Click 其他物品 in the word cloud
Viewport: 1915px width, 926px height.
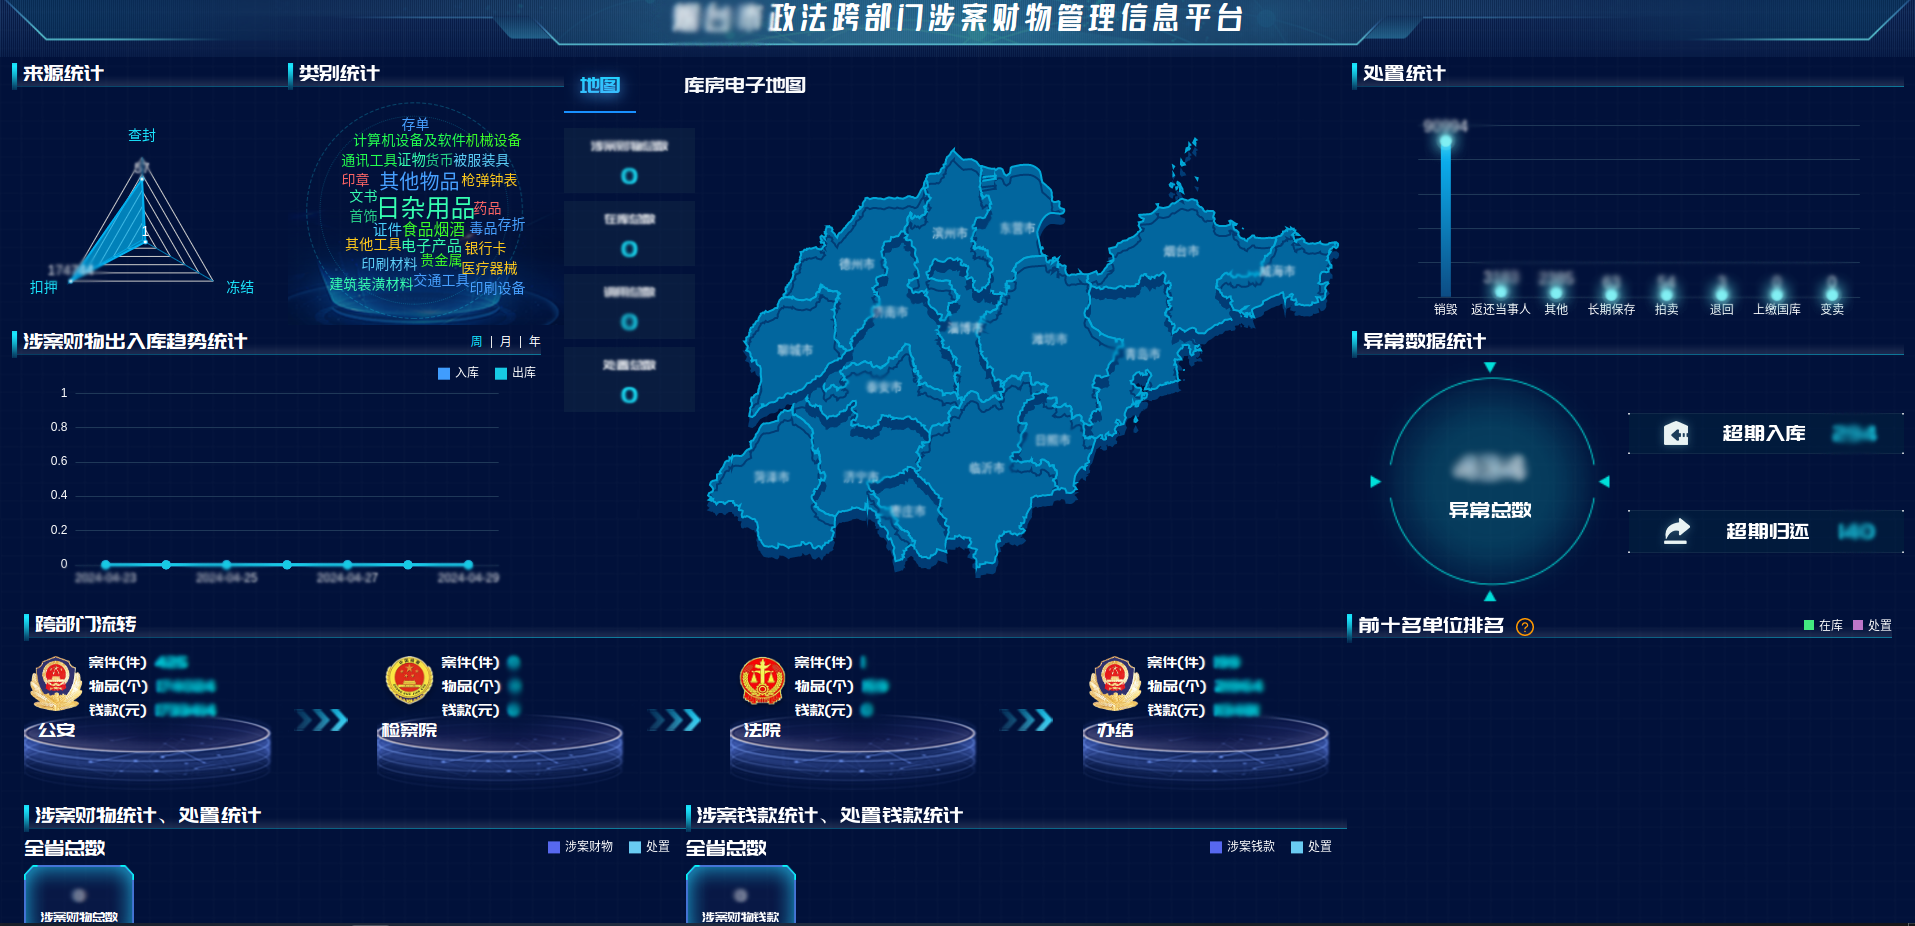(x=418, y=181)
